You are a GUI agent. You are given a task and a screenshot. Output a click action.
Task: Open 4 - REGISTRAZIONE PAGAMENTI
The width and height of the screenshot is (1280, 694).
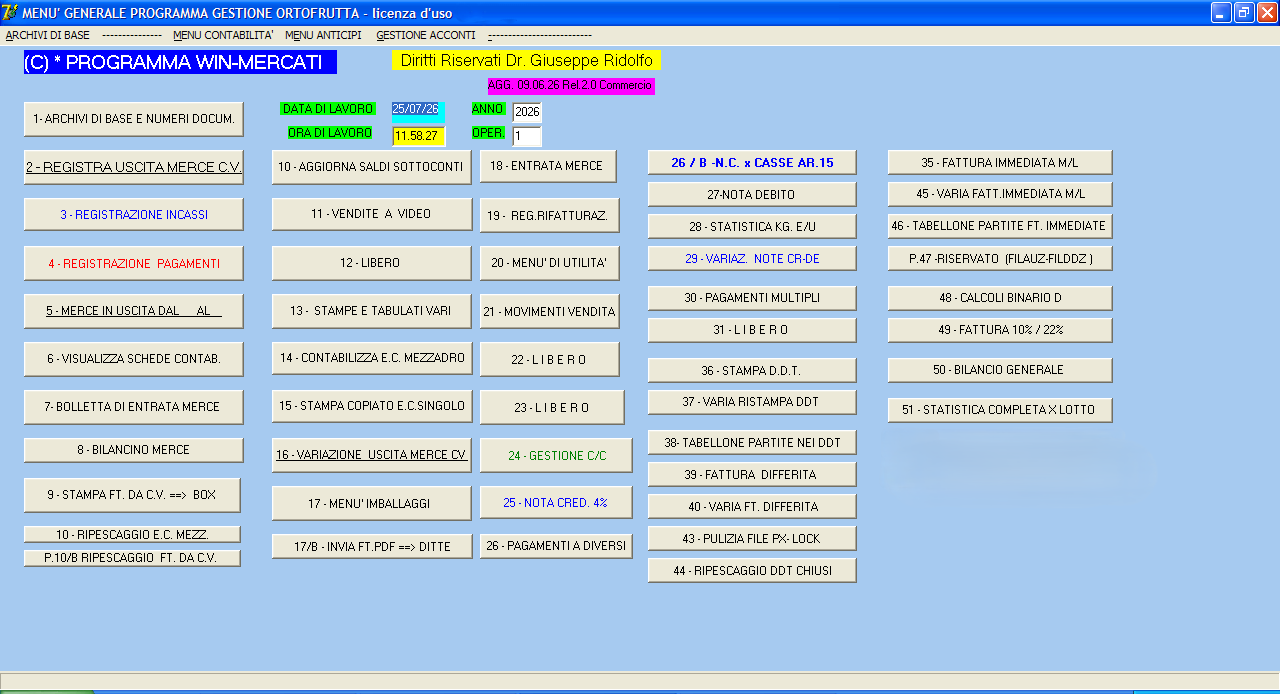coord(134,263)
